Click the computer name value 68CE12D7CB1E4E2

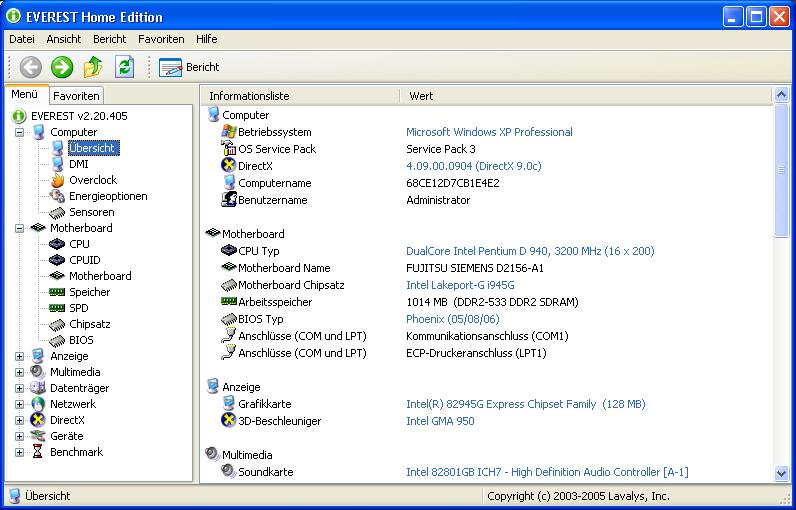tap(453, 183)
